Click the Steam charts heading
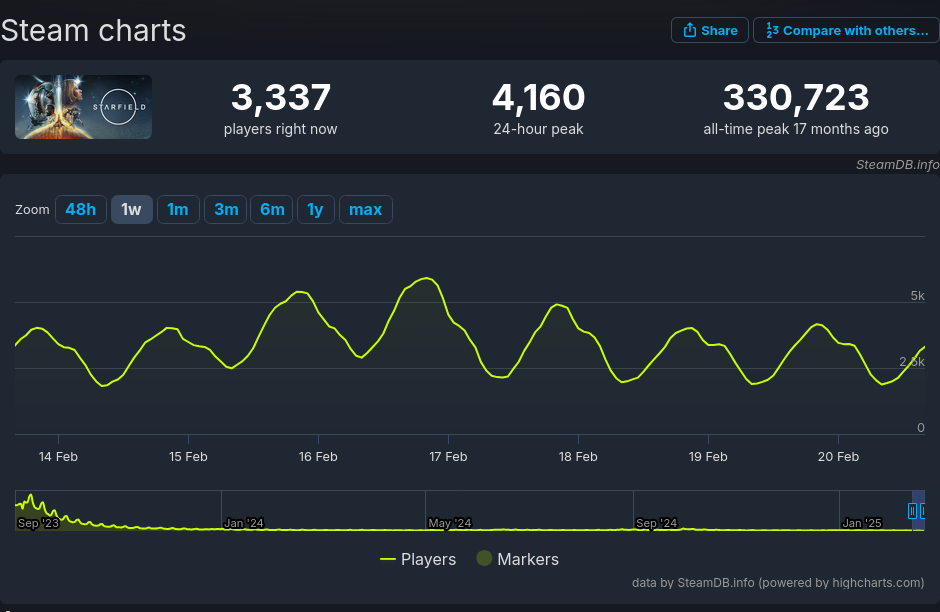The height and width of the screenshot is (612, 940). tap(94, 31)
